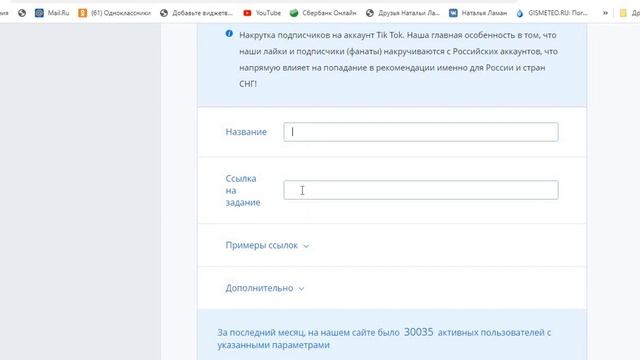
Task: Expand the Дополнительно section
Action: 264,288
